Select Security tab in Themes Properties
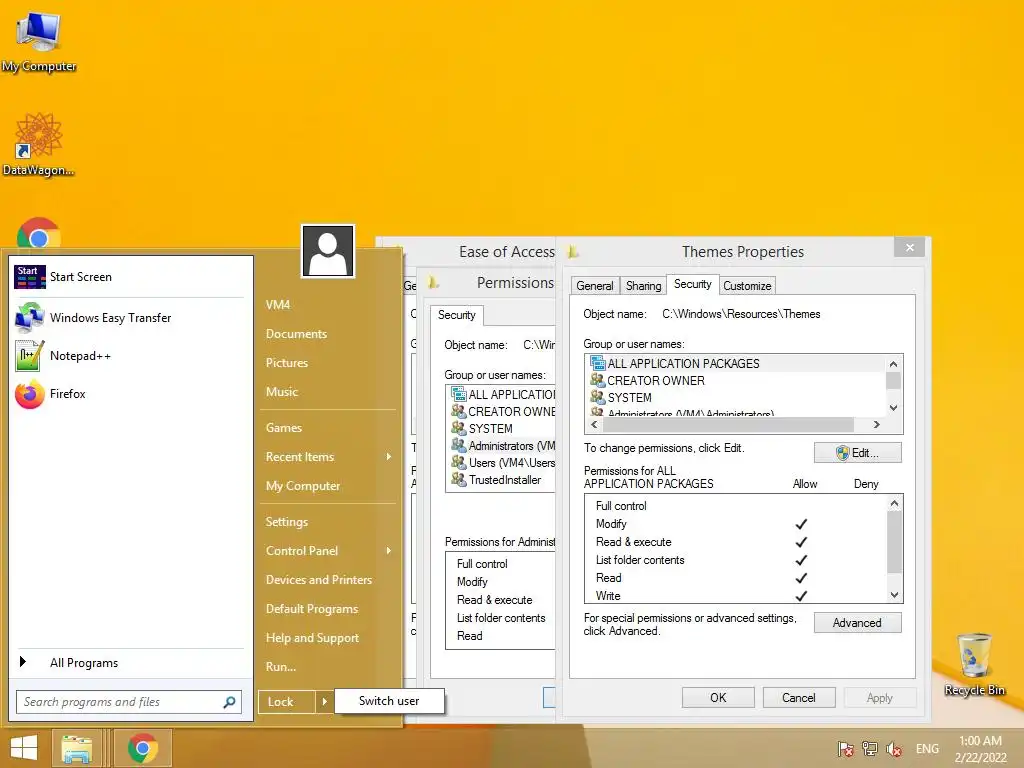Viewport: 1024px width, 768px height. point(692,284)
